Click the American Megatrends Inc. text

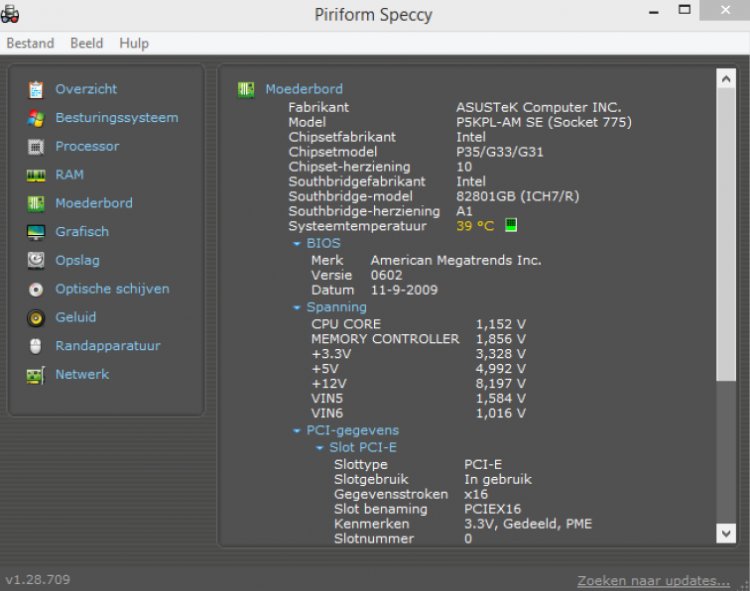click(456, 260)
